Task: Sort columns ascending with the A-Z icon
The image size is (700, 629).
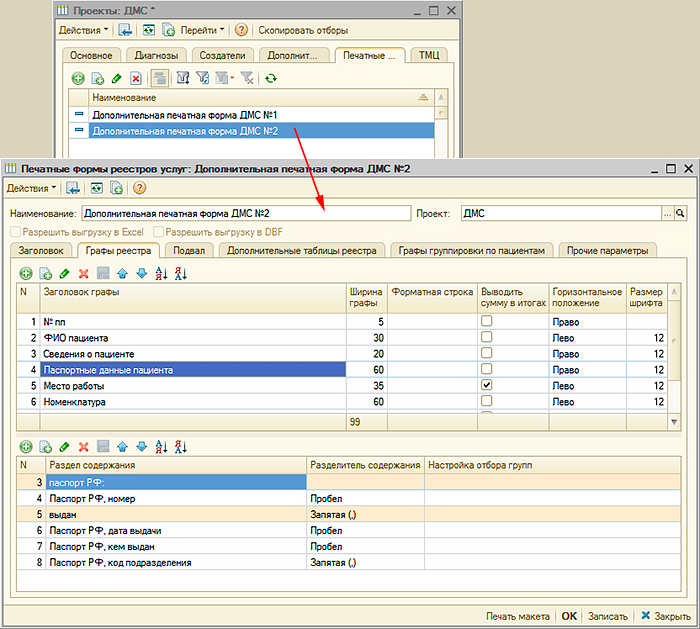Action: [x=162, y=273]
